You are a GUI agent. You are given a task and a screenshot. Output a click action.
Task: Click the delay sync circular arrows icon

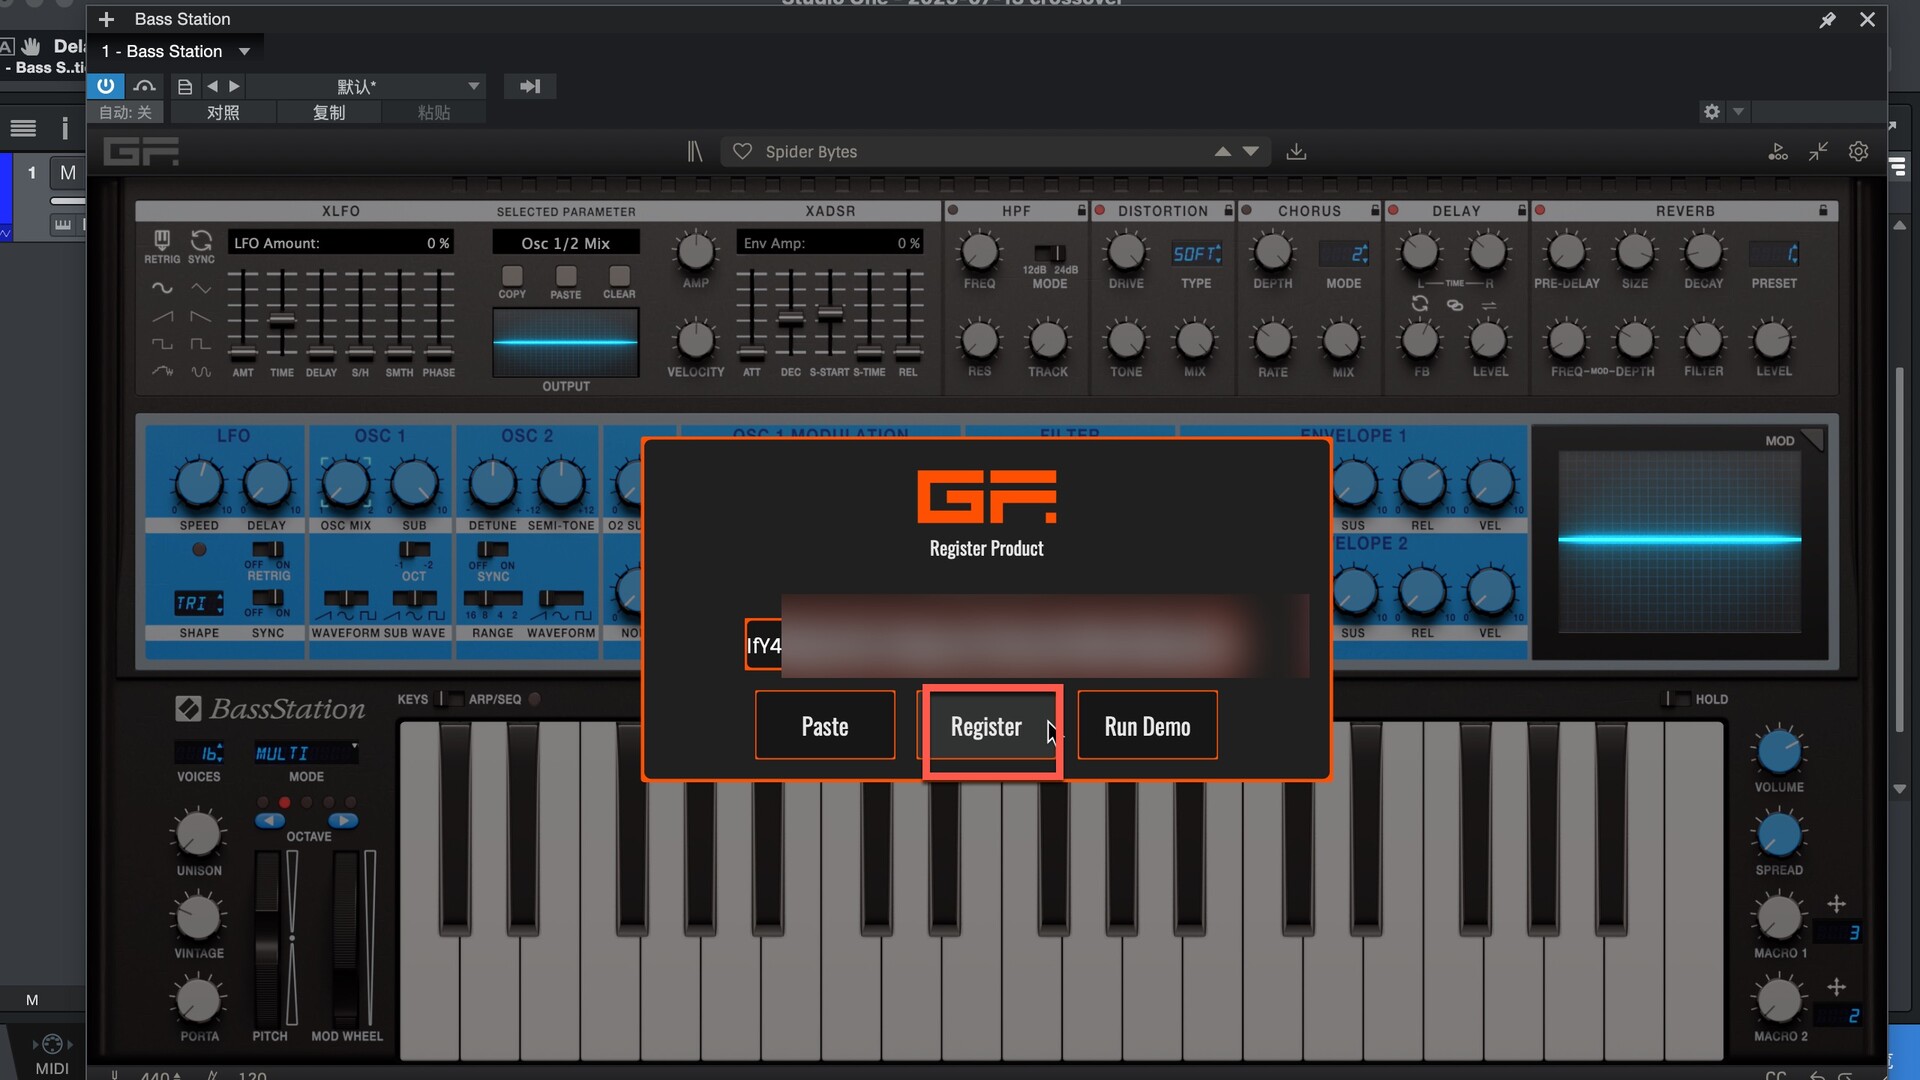(1419, 303)
